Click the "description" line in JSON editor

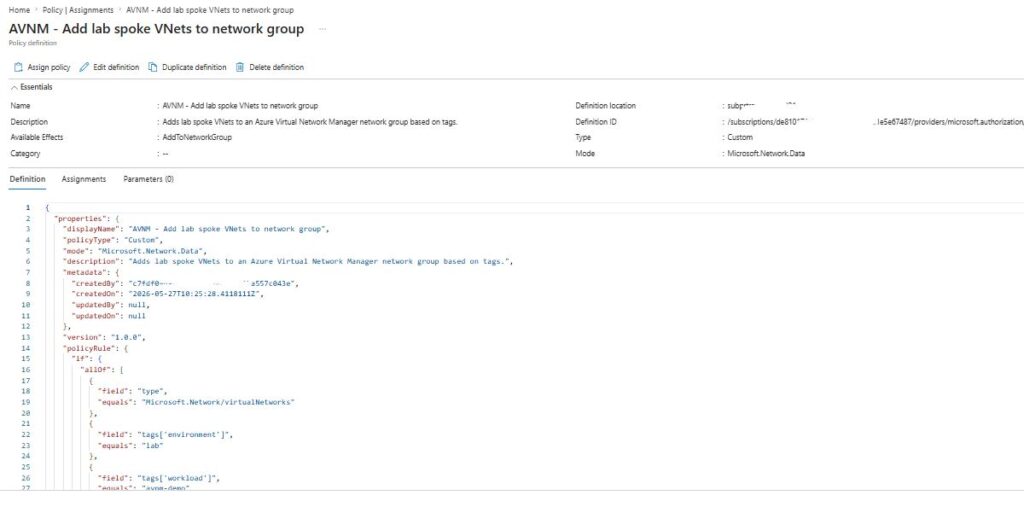click(288, 261)
